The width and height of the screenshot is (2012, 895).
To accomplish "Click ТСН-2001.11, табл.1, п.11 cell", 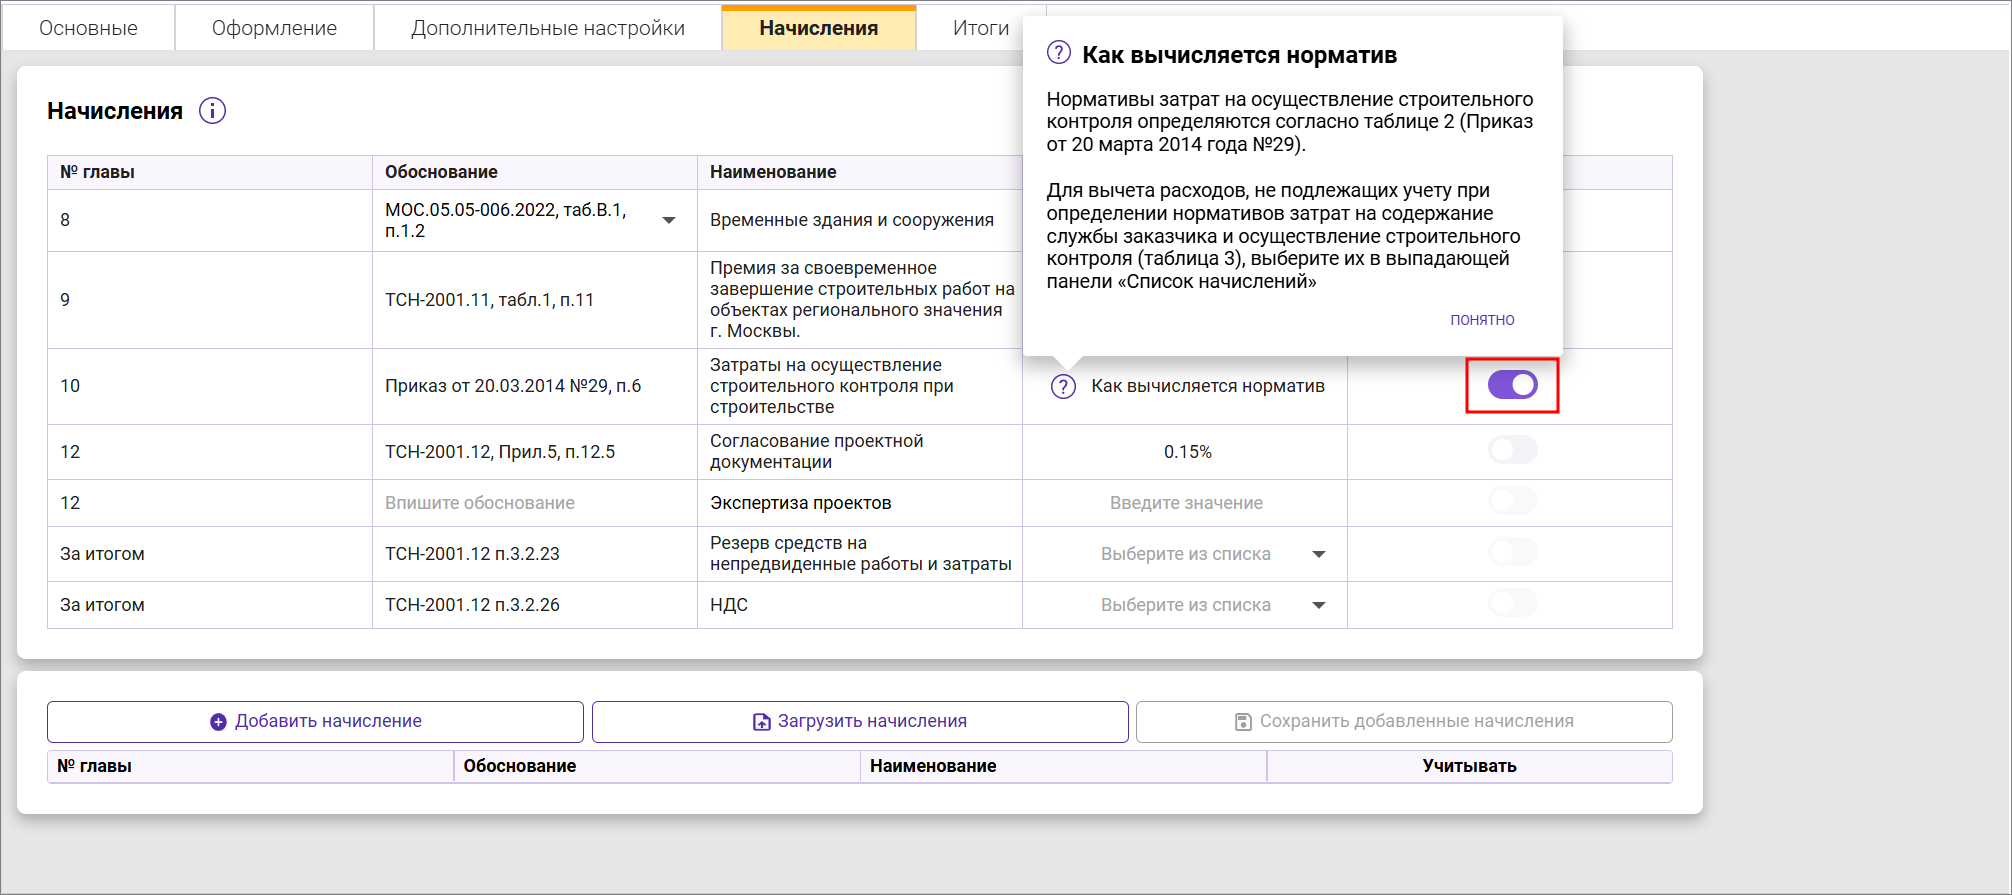I will [535, 300].
